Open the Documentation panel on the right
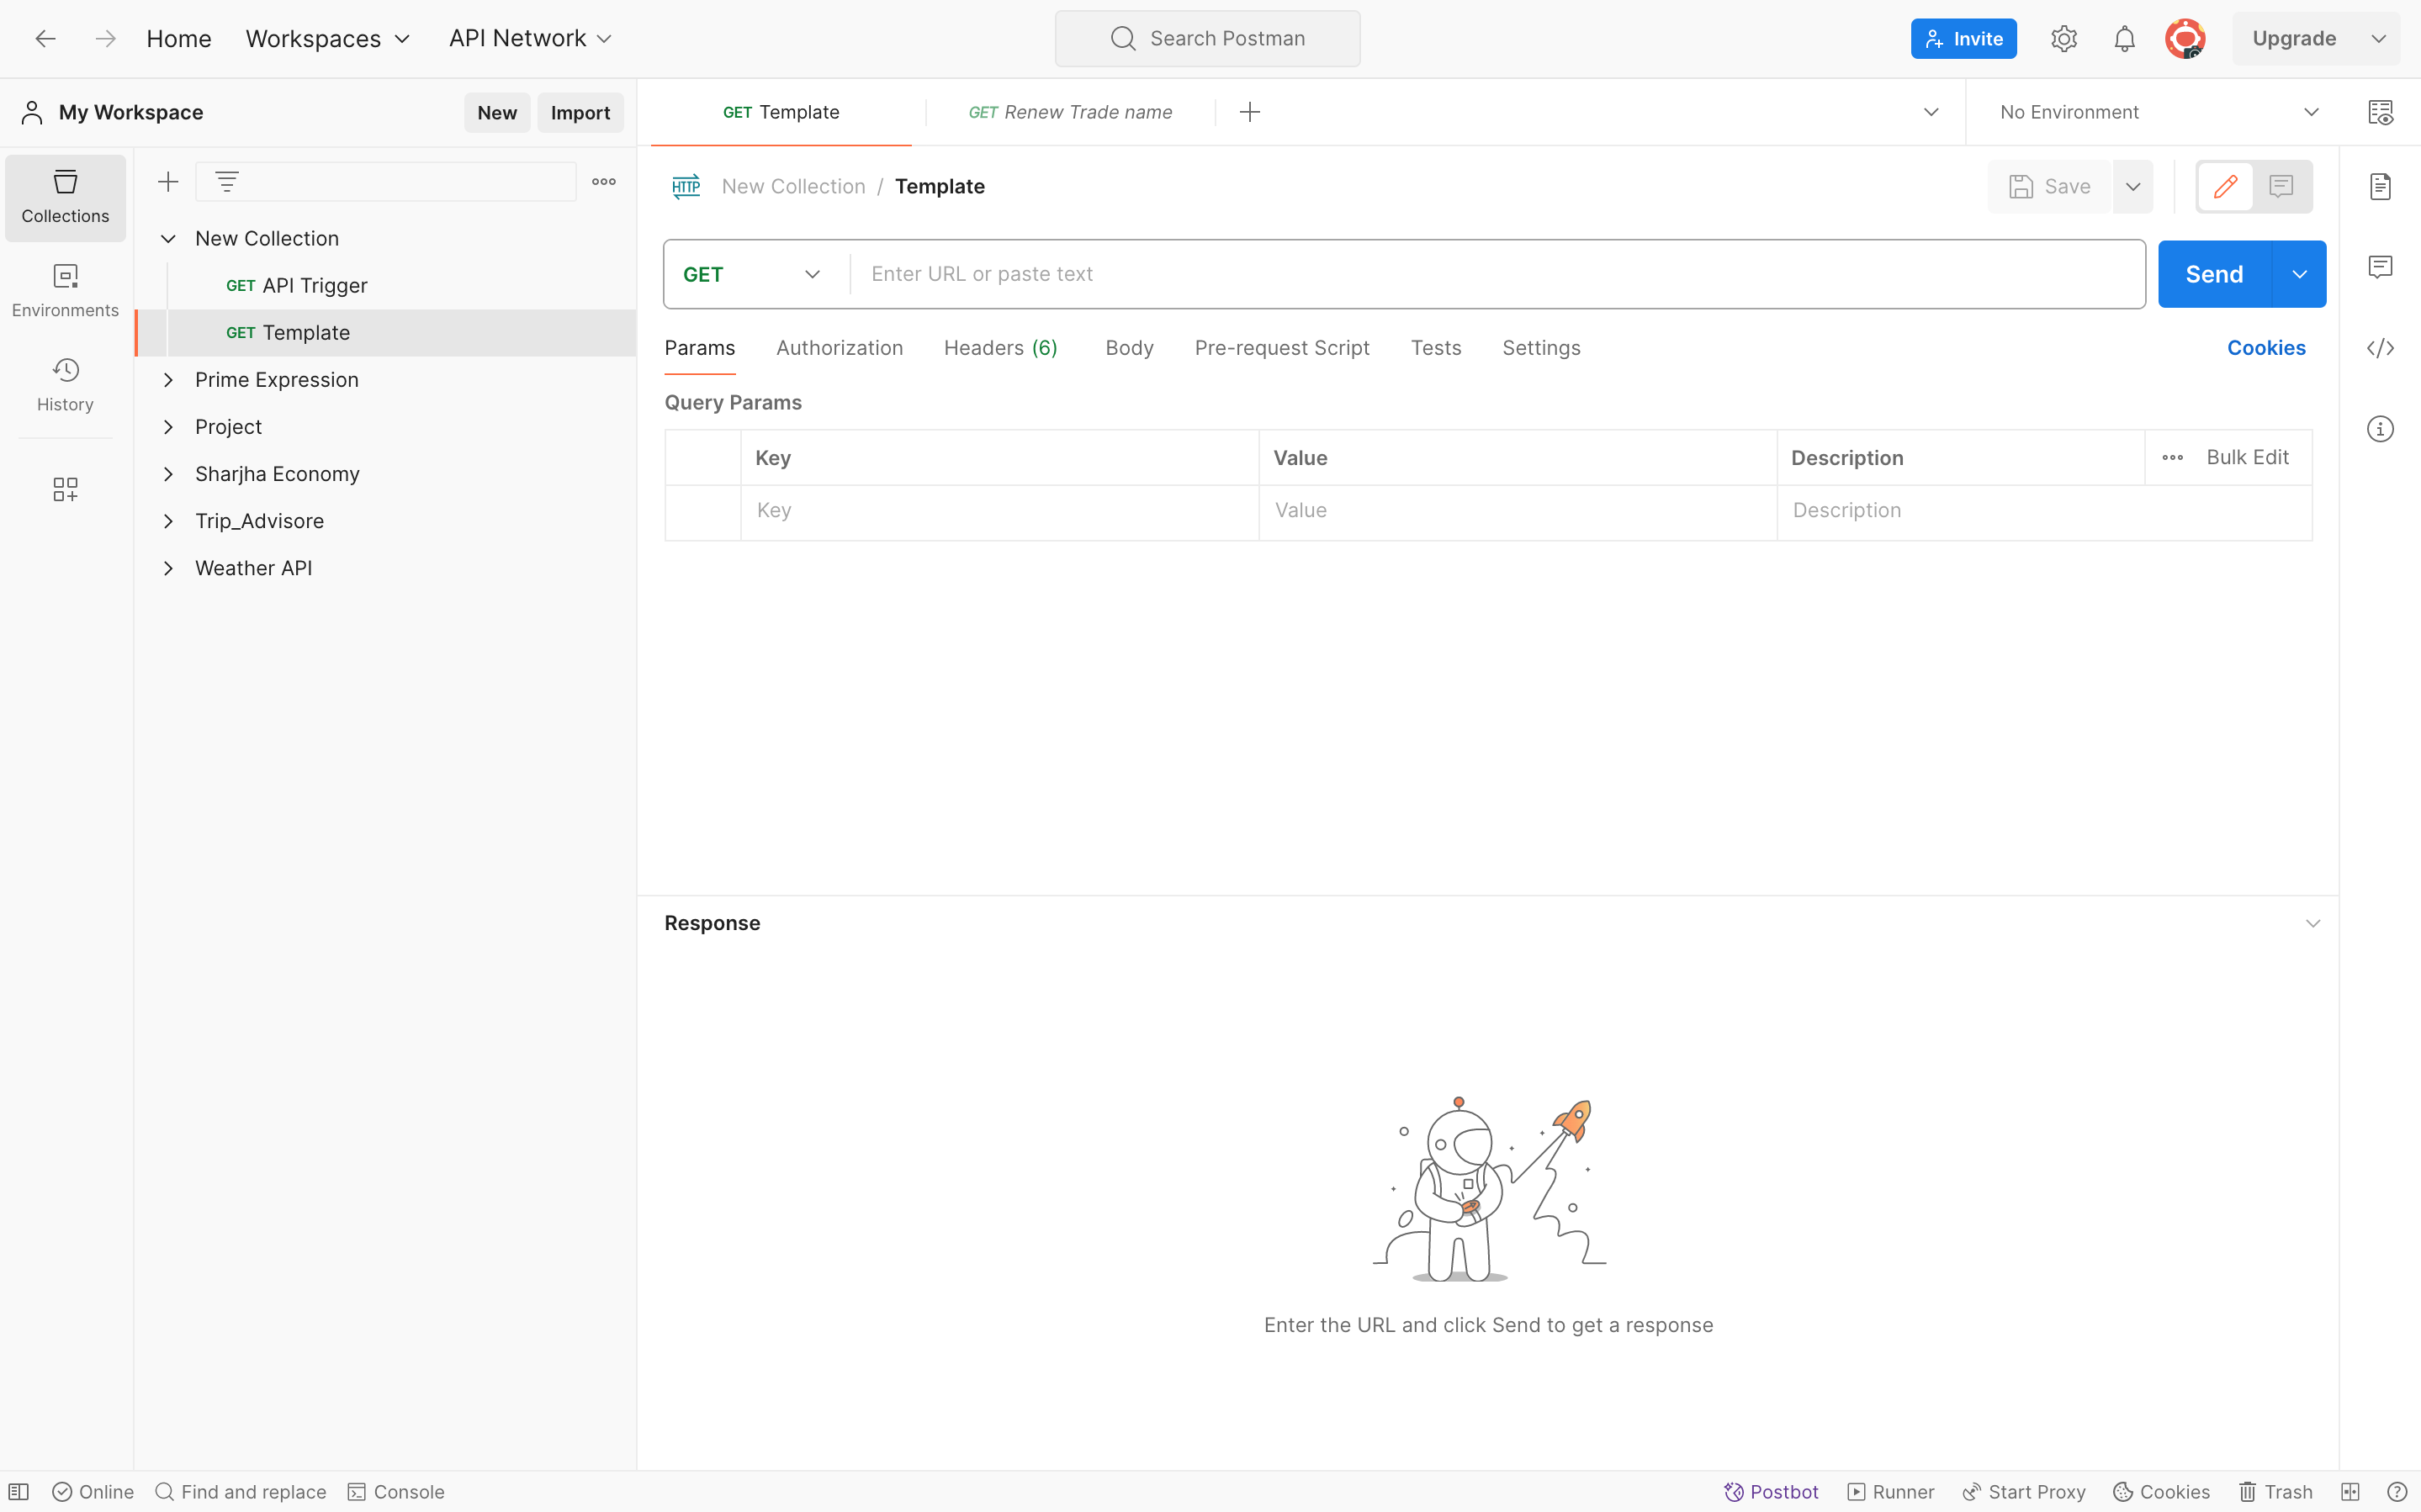Screen dimensions: 2421x1512 2382,186
